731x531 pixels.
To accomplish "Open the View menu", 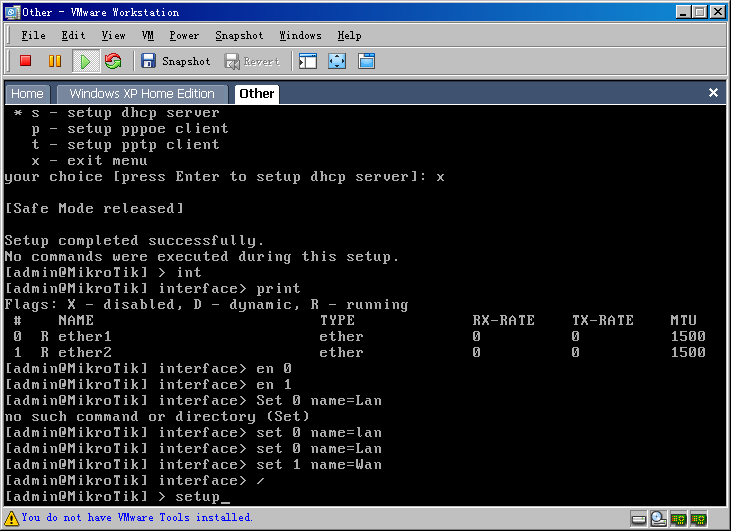I will click(x=113, y=35).
